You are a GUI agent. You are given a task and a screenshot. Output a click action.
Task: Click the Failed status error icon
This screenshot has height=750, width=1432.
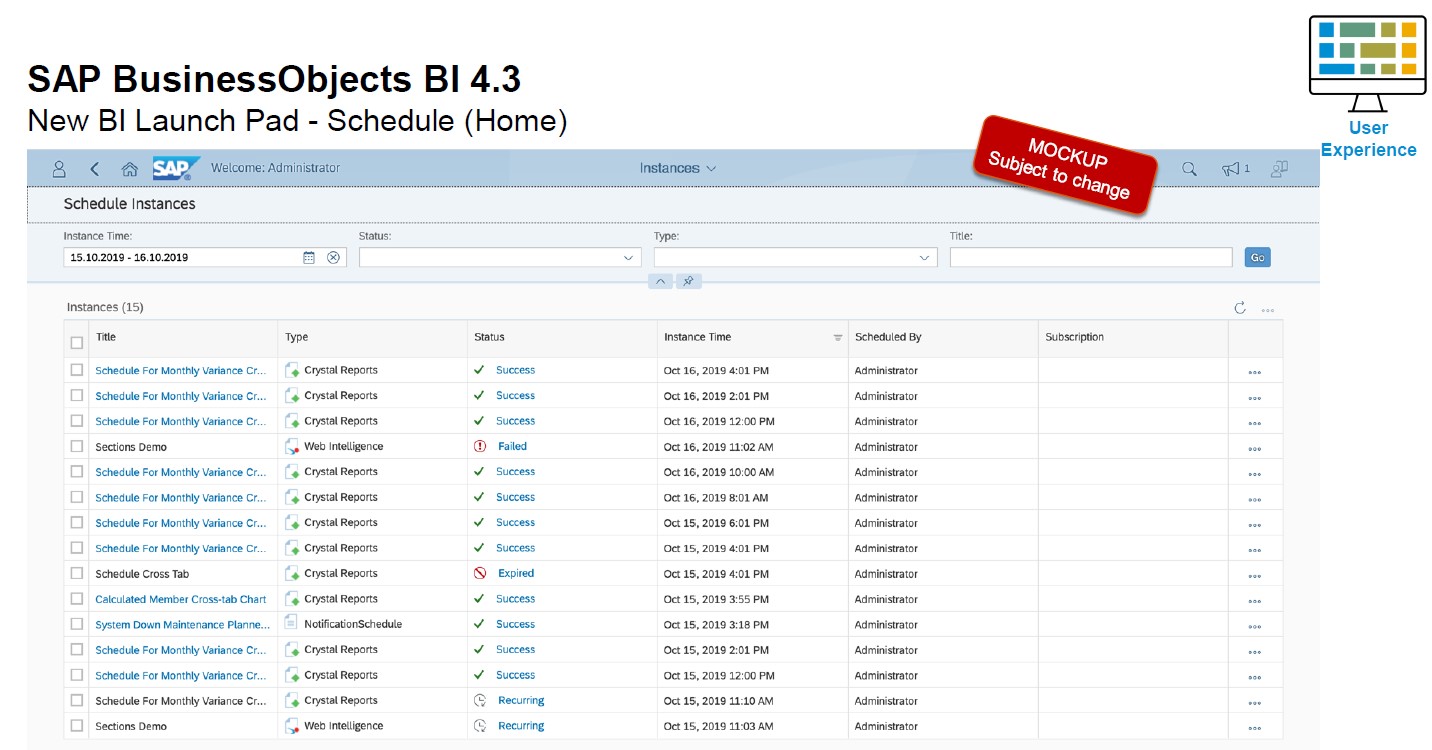[480, 446]
